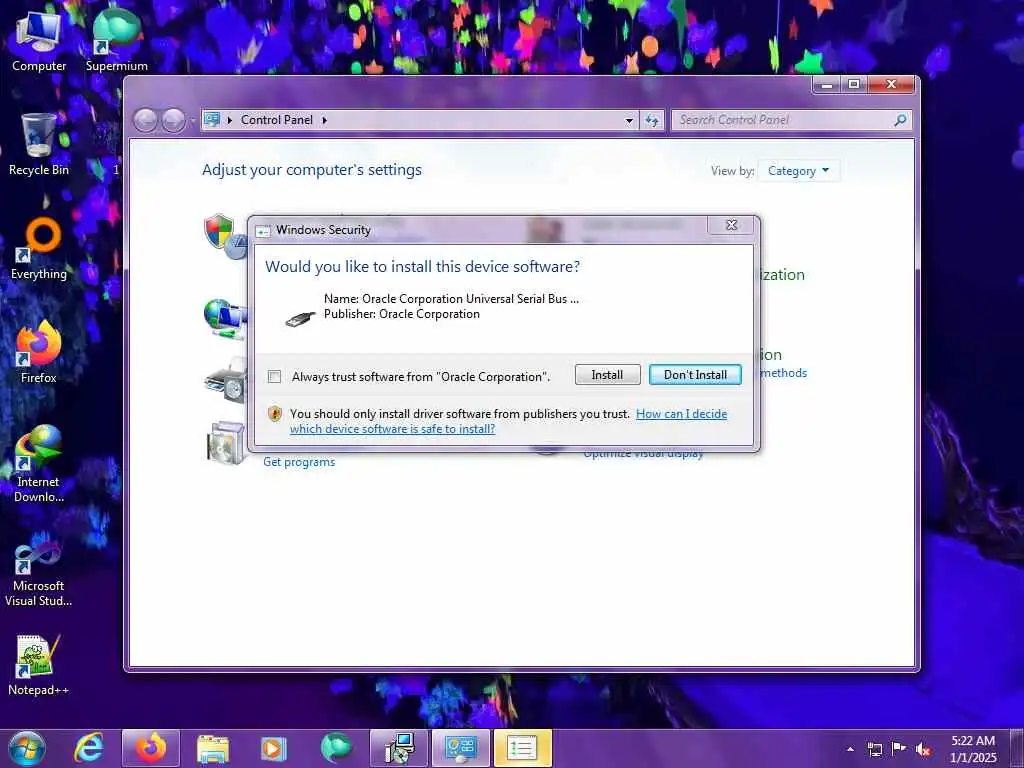Click the Back navigation button in Control Panel

pos(146,120)
